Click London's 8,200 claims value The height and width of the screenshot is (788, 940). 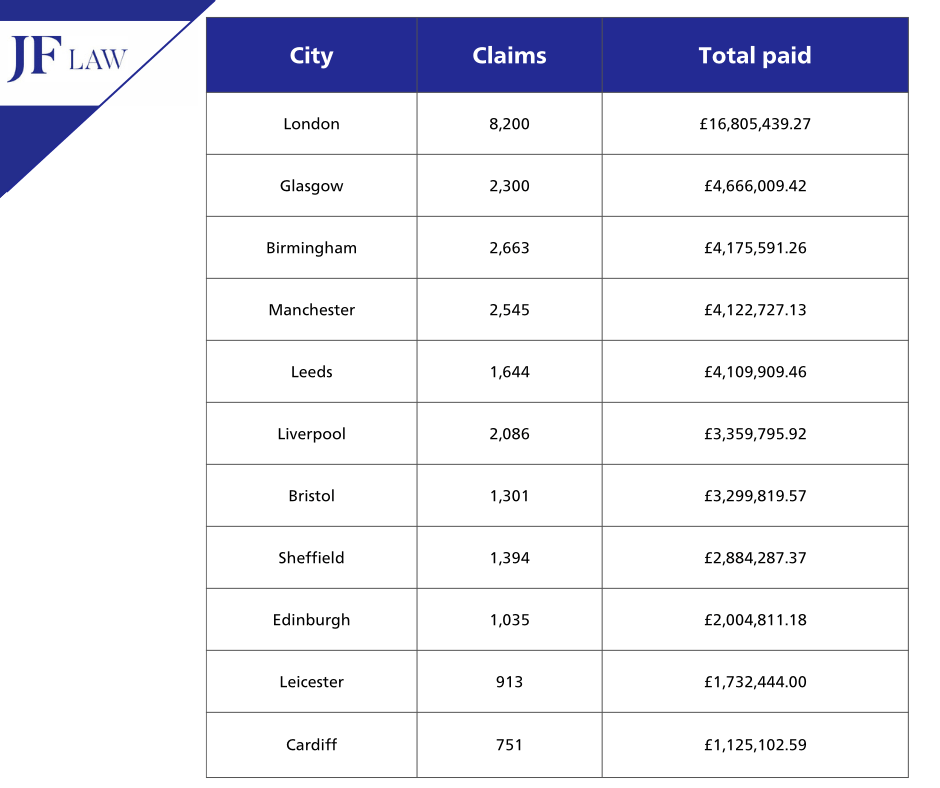click(509, 124)
